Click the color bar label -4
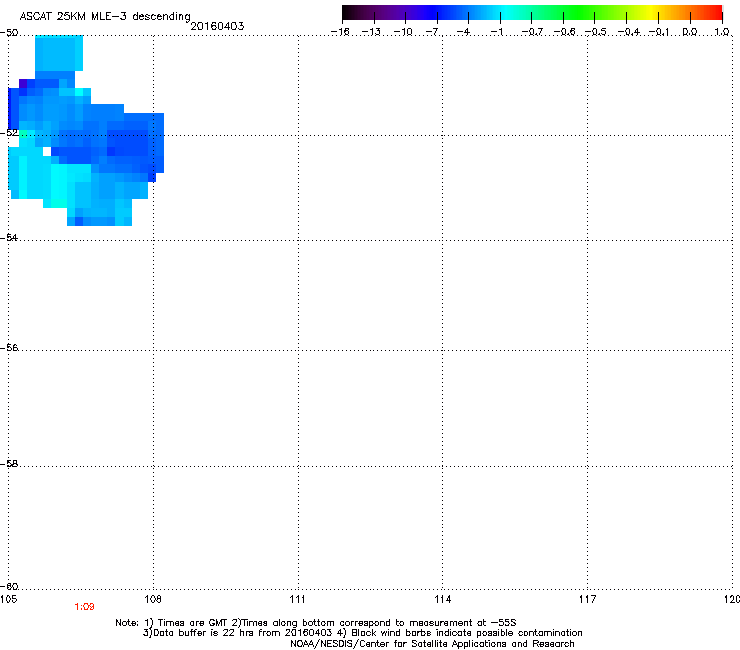This screenshot has width=740, height=650. tap(464, 32)
